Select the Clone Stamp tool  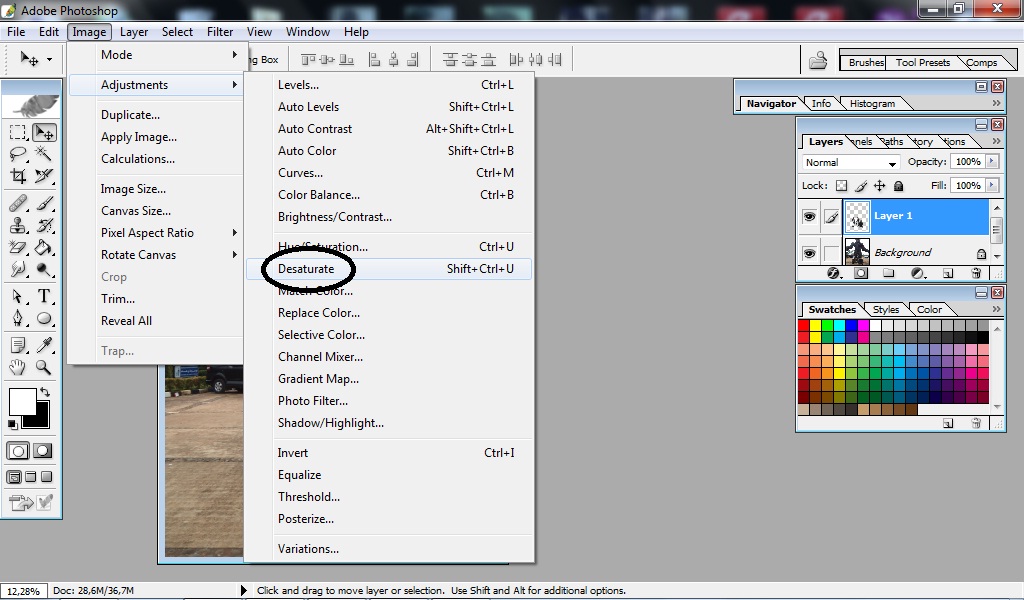(x=18, y=226)
